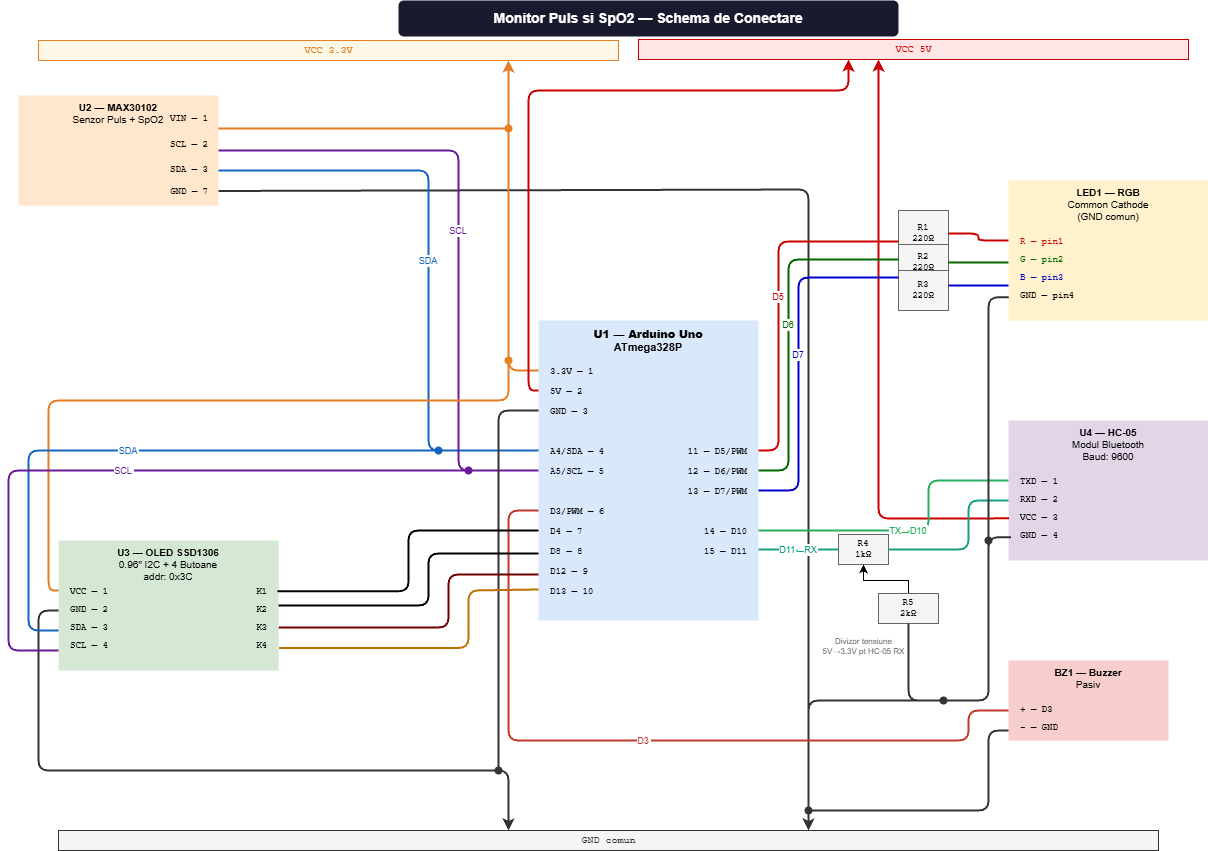
Task: Click Arduino pin 'D8 — 8'
Action: (566, 551)
